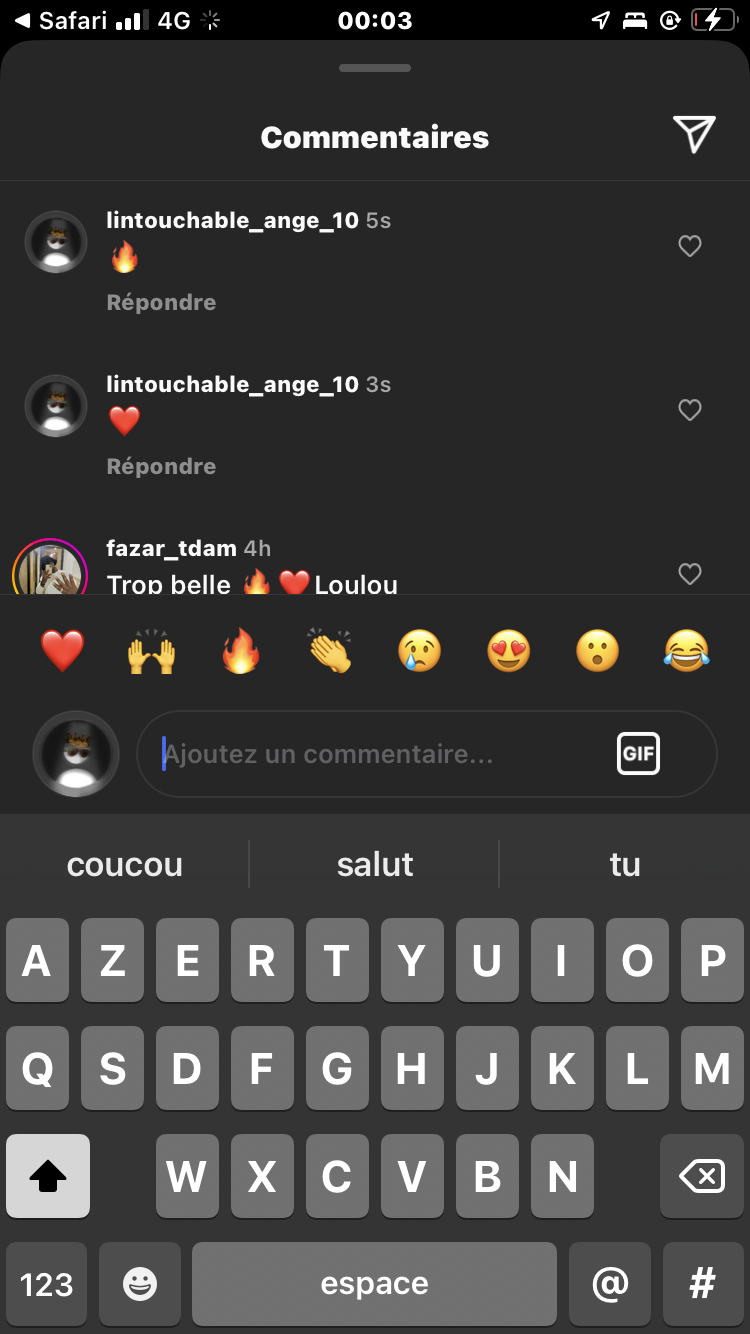Insert the raised hands quick emoji

pos(152,652)
